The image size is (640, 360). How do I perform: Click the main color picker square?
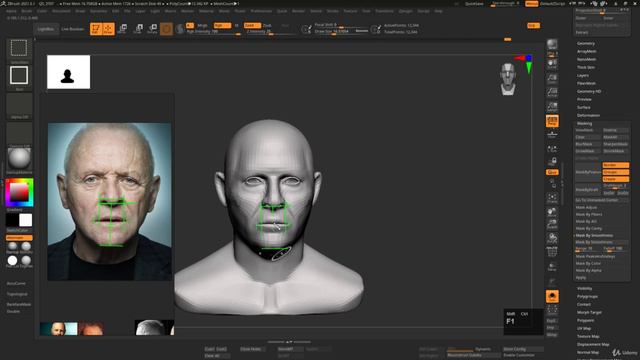[19, 192]
